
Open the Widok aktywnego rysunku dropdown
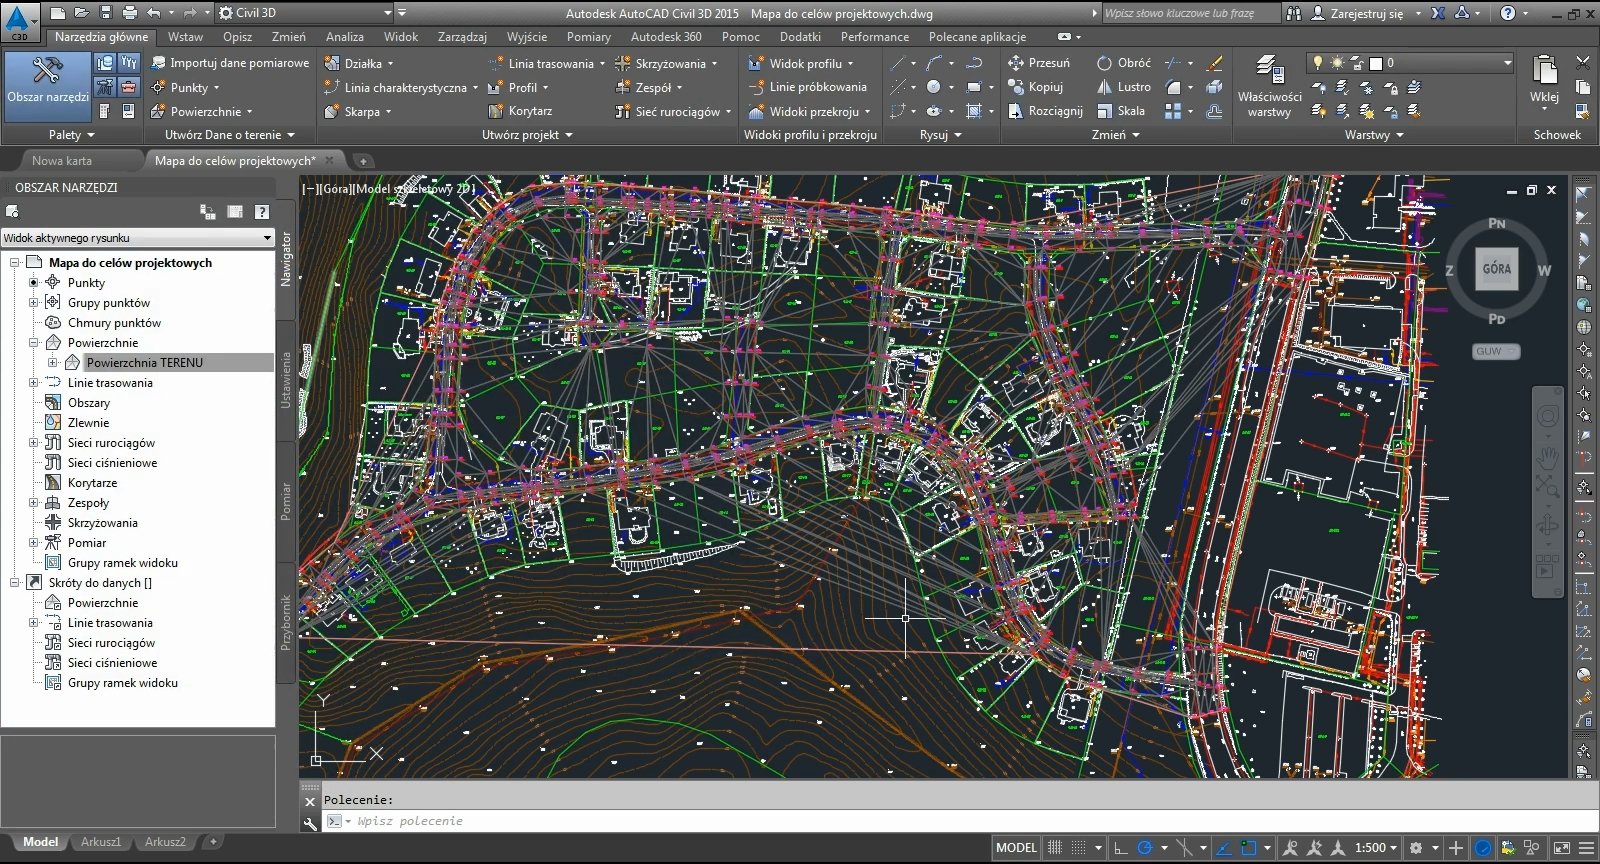click(x=137, y=238)
